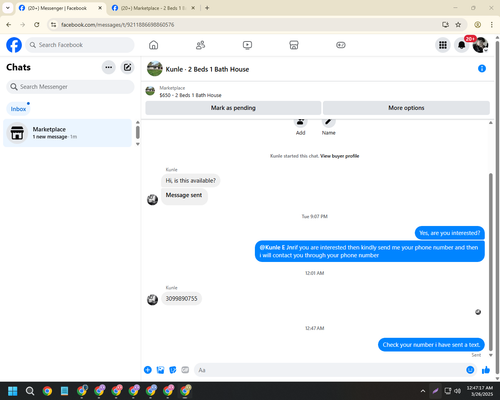Open the Friends icon in top navigation
The width and height of the screenshot is (500, 400).
coord(200,45)
